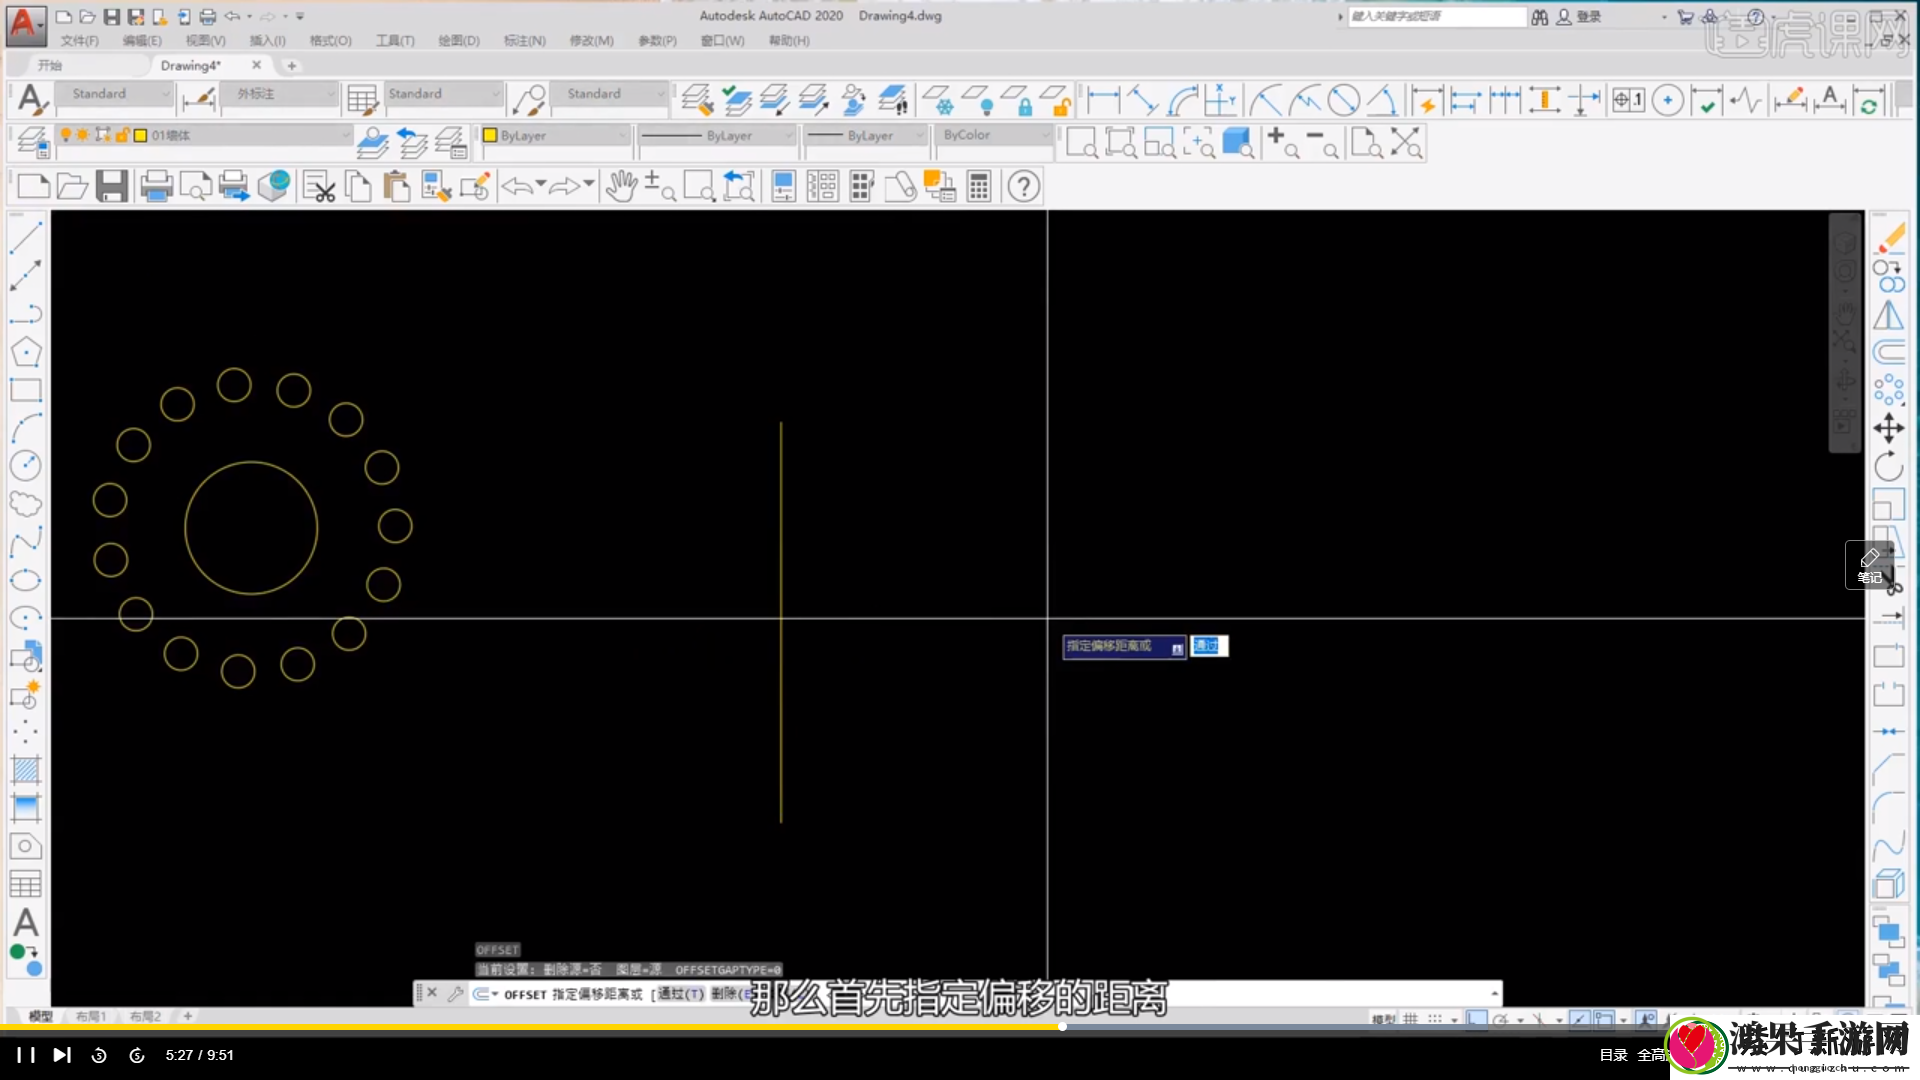
Task: Open the dimension style dropdown
Action: point(280,93)
